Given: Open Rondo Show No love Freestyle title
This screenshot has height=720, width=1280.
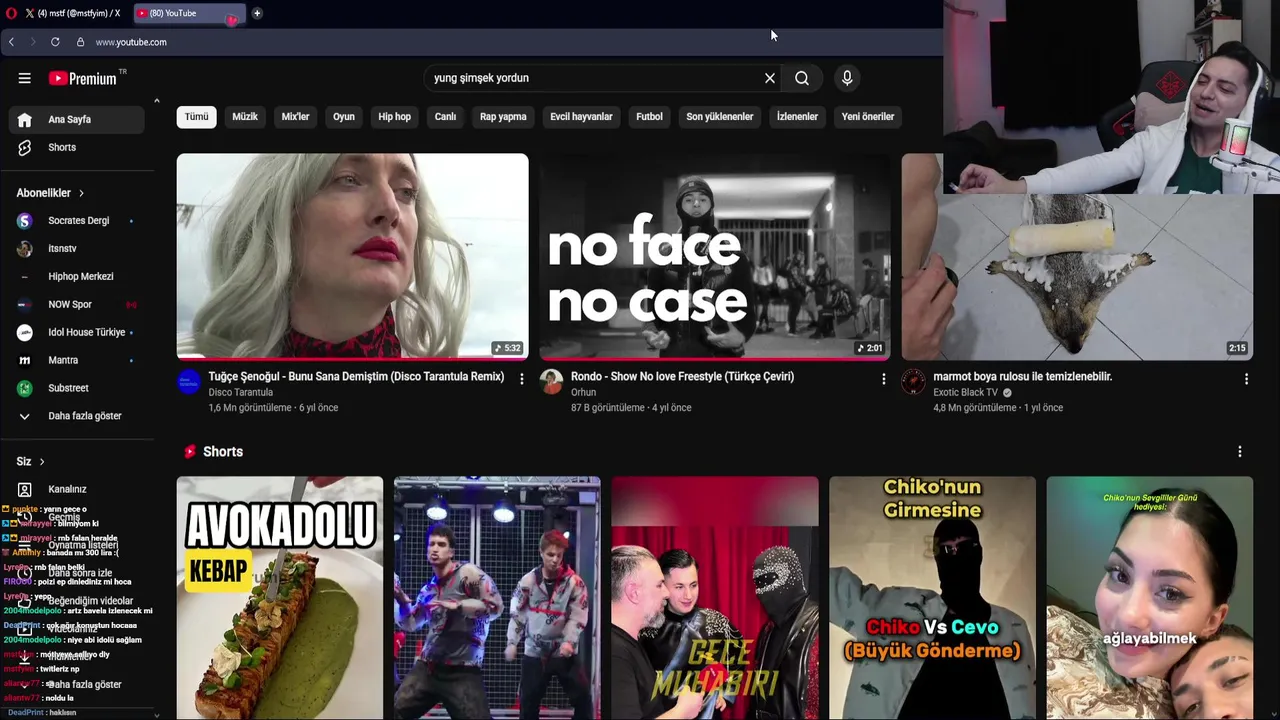Looking at the screenshot, I should tap(682, 377).
